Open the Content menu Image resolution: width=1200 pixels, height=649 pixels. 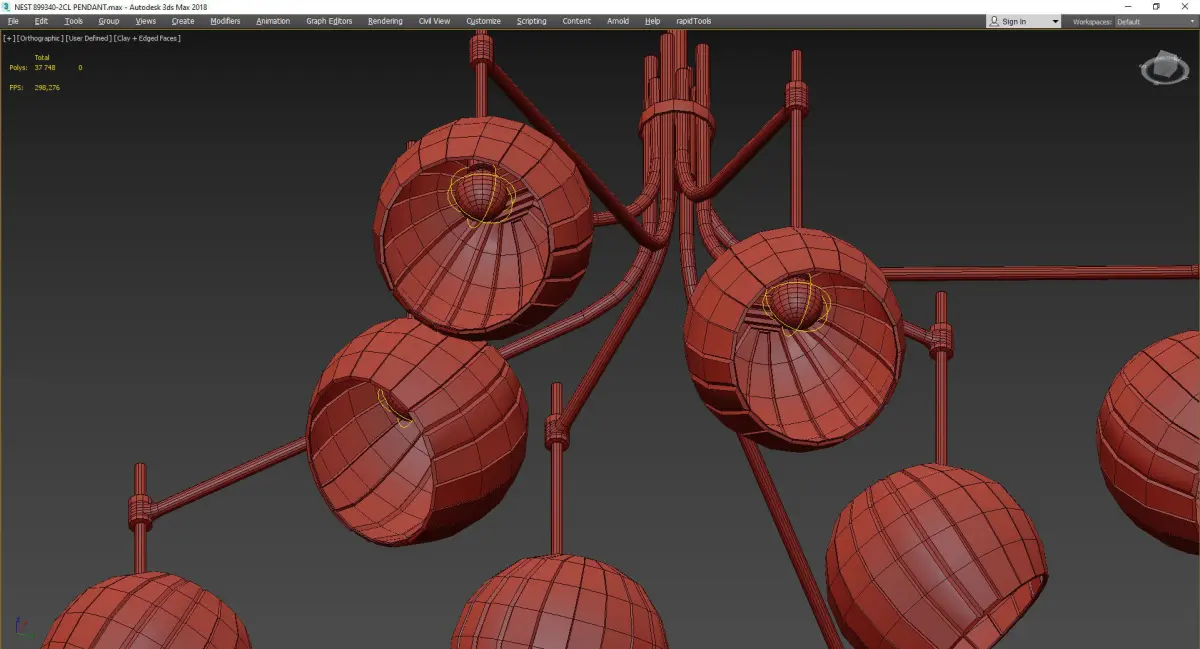pyautogui.click(x=576, y=21)
